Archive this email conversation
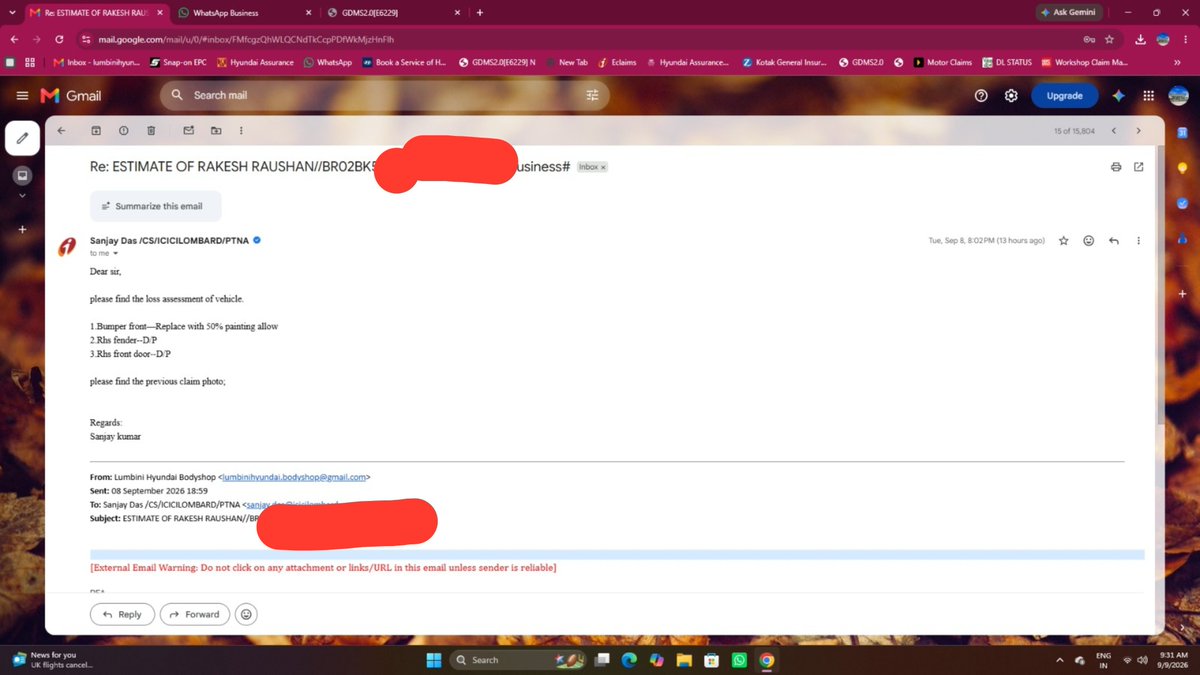The height and width of the screenshot is (675, 1200). (96, 130)
